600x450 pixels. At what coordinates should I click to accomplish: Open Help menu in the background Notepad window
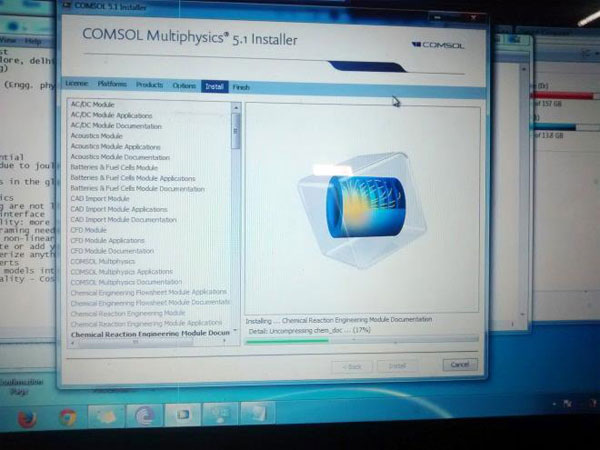[x=33, y=41]
